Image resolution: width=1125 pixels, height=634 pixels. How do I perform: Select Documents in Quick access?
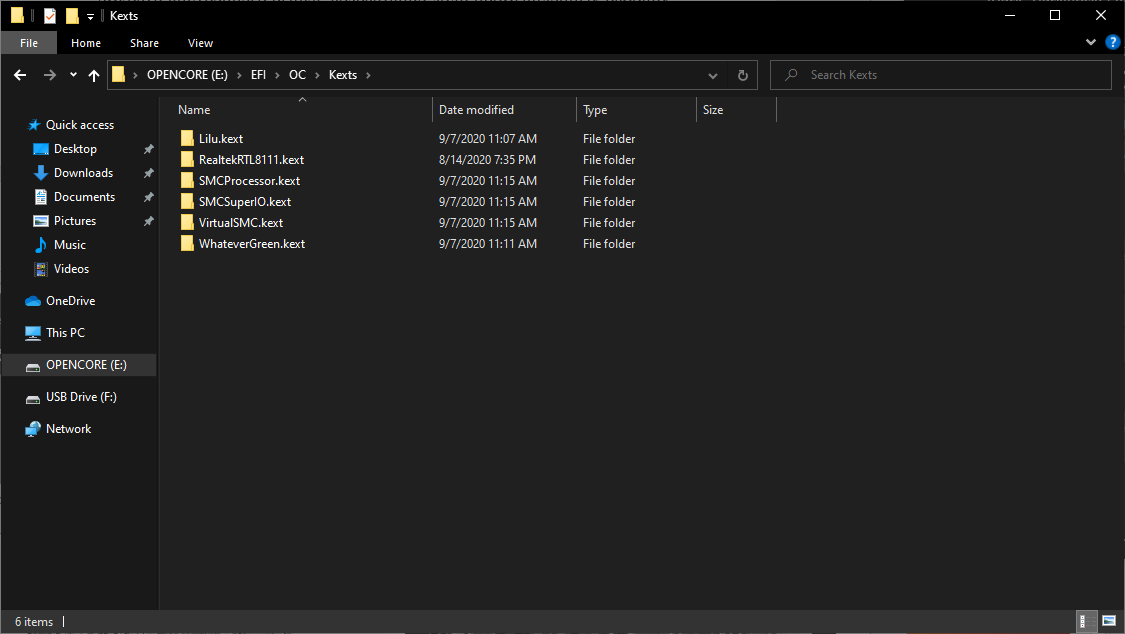[x=84, y=197]
